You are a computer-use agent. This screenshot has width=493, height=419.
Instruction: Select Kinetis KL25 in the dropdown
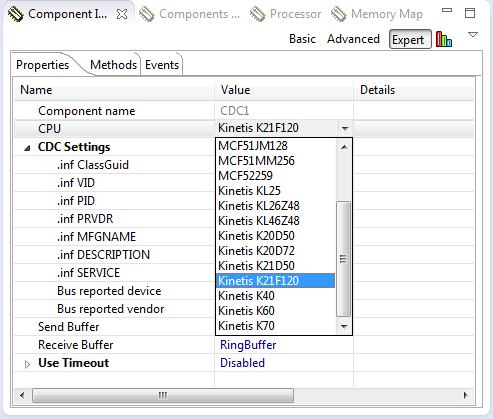276,191
